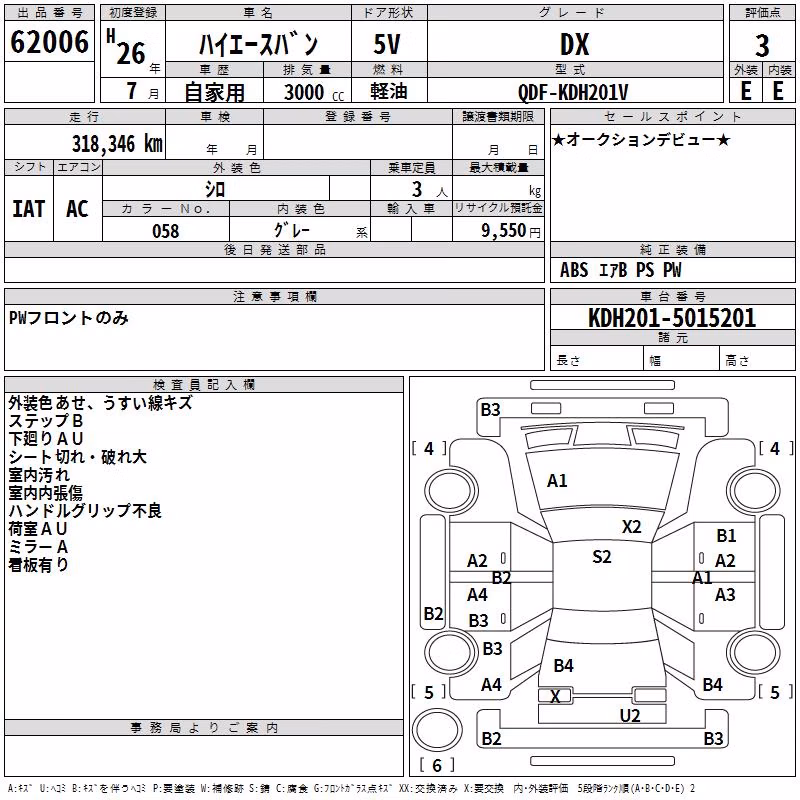Select the front-left tire circle
800x800 pixels.
[x=451, y=492]
